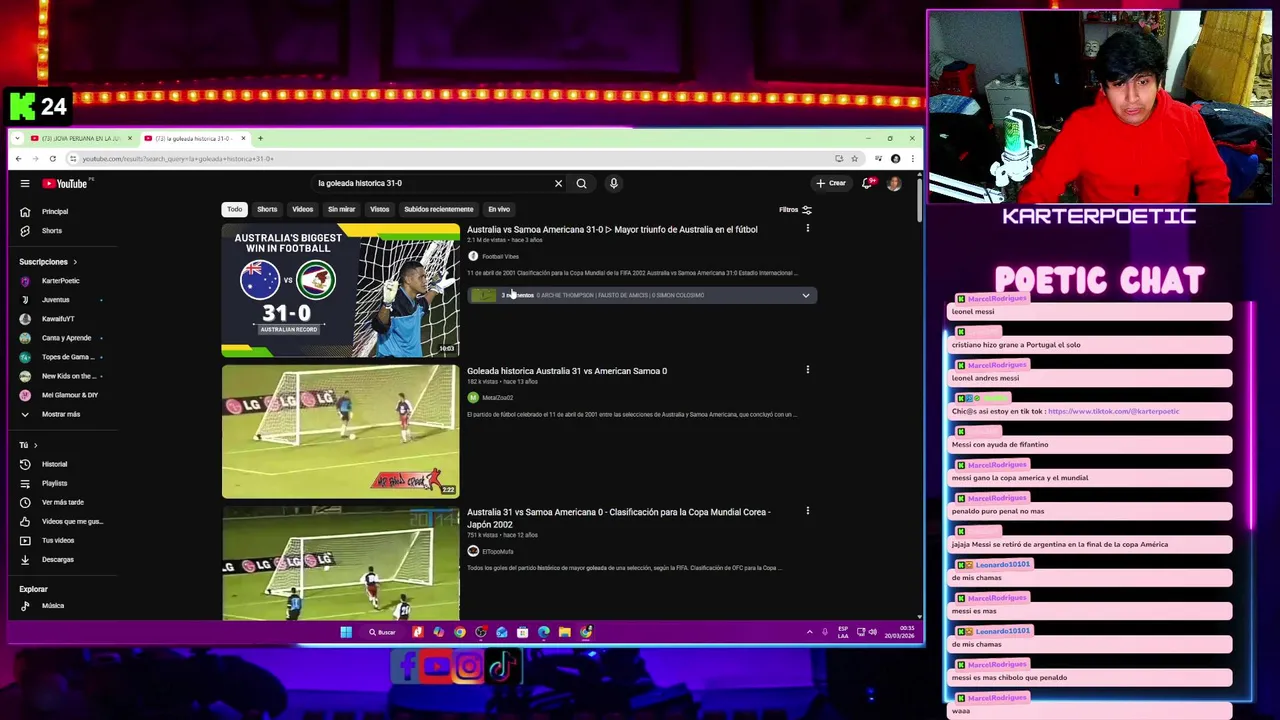
Task: Open the Chrome three-dot menu
Action: click(912, 158)
